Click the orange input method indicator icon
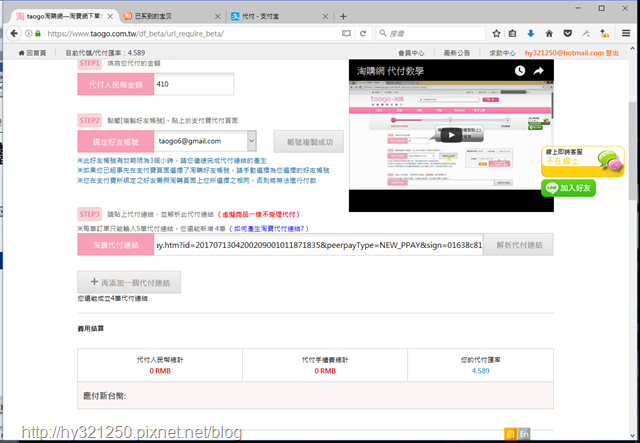This screenshot has width=640, height=443. click(510, 434)
